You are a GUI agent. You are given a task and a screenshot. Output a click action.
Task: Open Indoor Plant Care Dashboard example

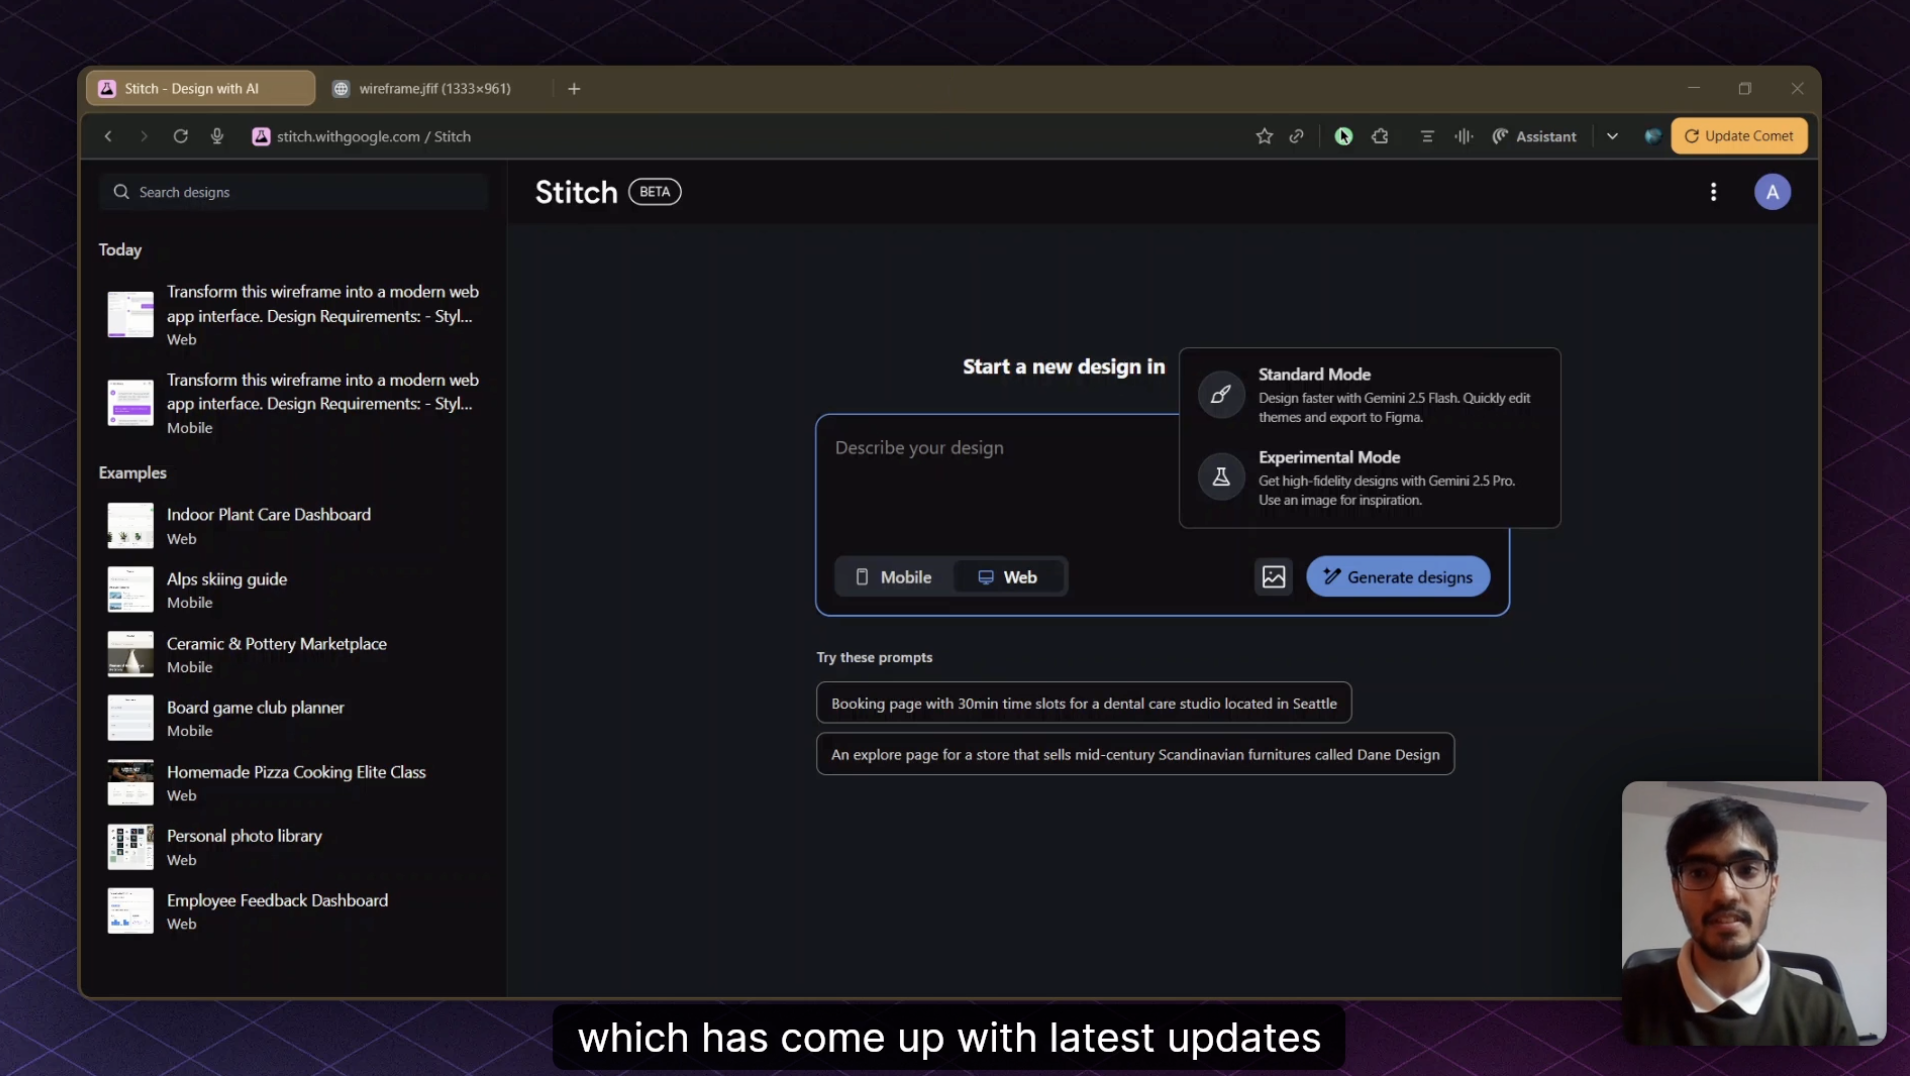click(x=293, y=526)
